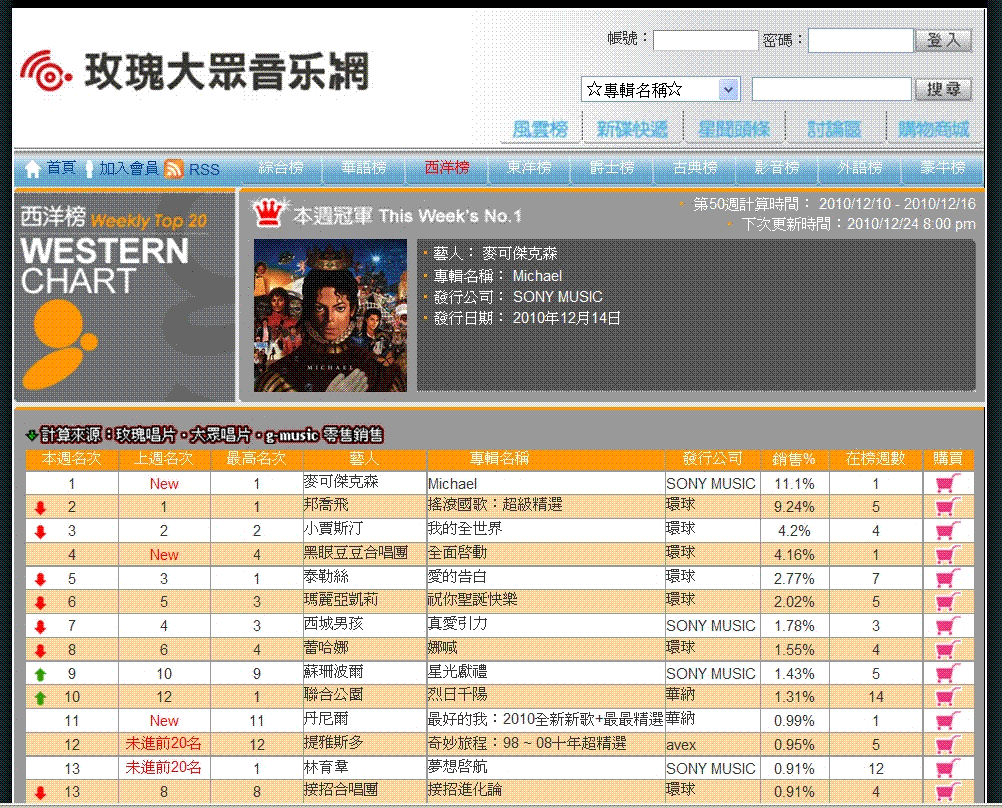
Task: Click the member icon beside 加入會員
Action: coord(89,169)
